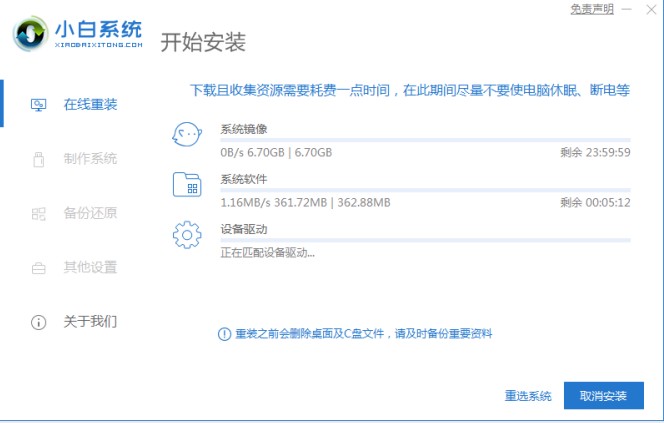This screenshot has width=664, height=423.
Task: Click the 重选系统 link
Action: click(528, 396)
